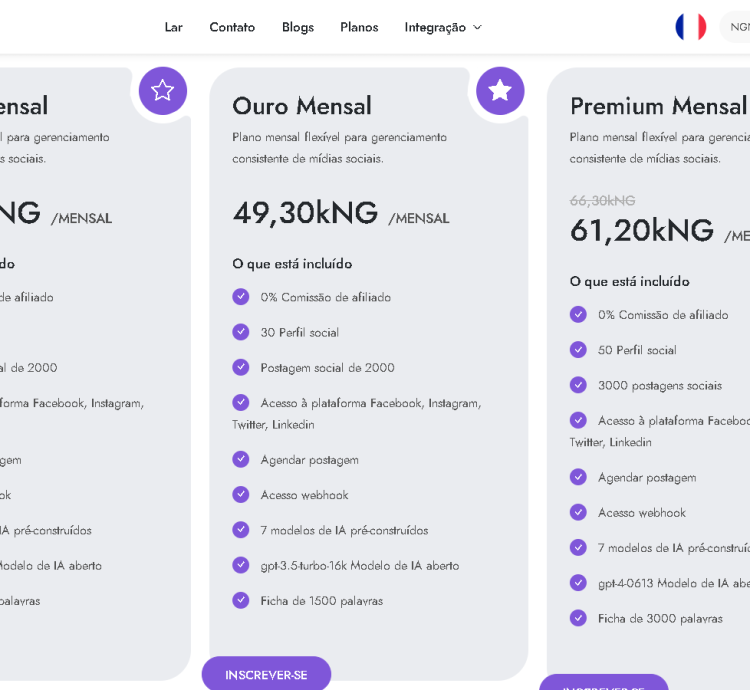Click check beside gpt-3.5-turbo-16k Modelo de IA aberto

[241, 565]
